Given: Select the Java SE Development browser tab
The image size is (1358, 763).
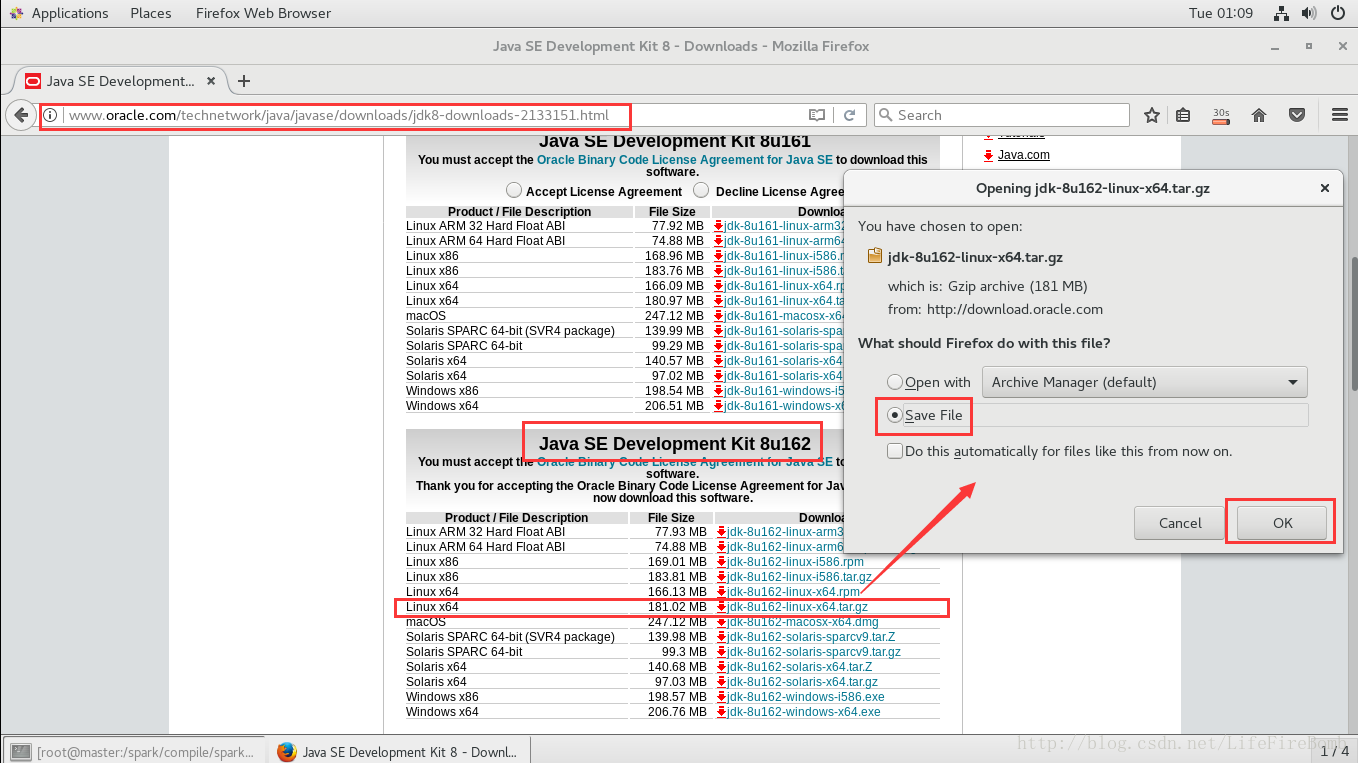Looking at the screenshot, I should (x=119, y=81).
